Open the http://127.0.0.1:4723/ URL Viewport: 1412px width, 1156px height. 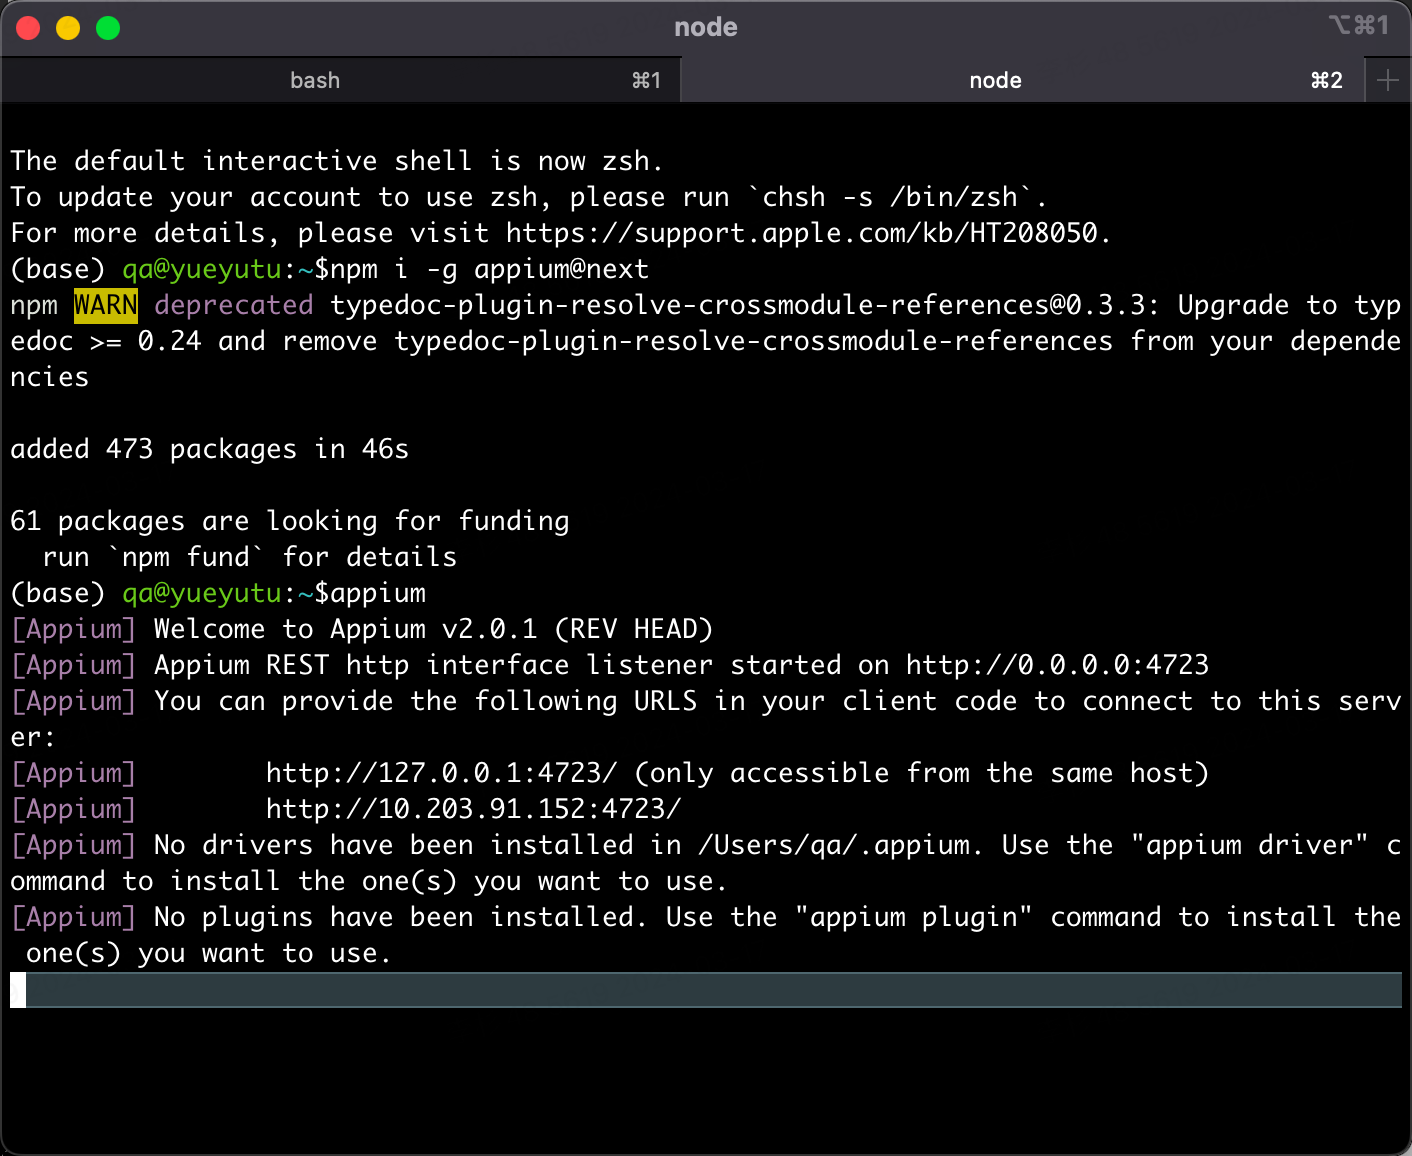pyautogui.click(x=440, y=772)
